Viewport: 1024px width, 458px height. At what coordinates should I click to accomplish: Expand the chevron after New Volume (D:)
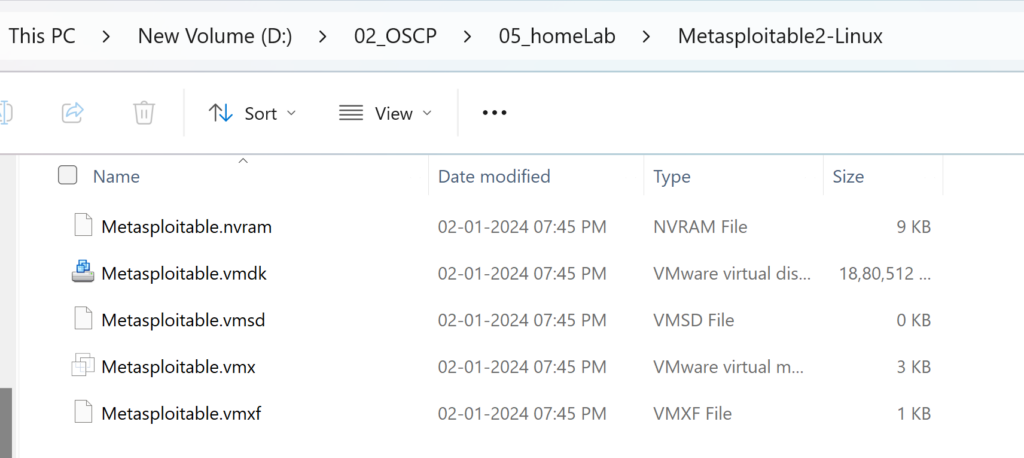[323, 36]
